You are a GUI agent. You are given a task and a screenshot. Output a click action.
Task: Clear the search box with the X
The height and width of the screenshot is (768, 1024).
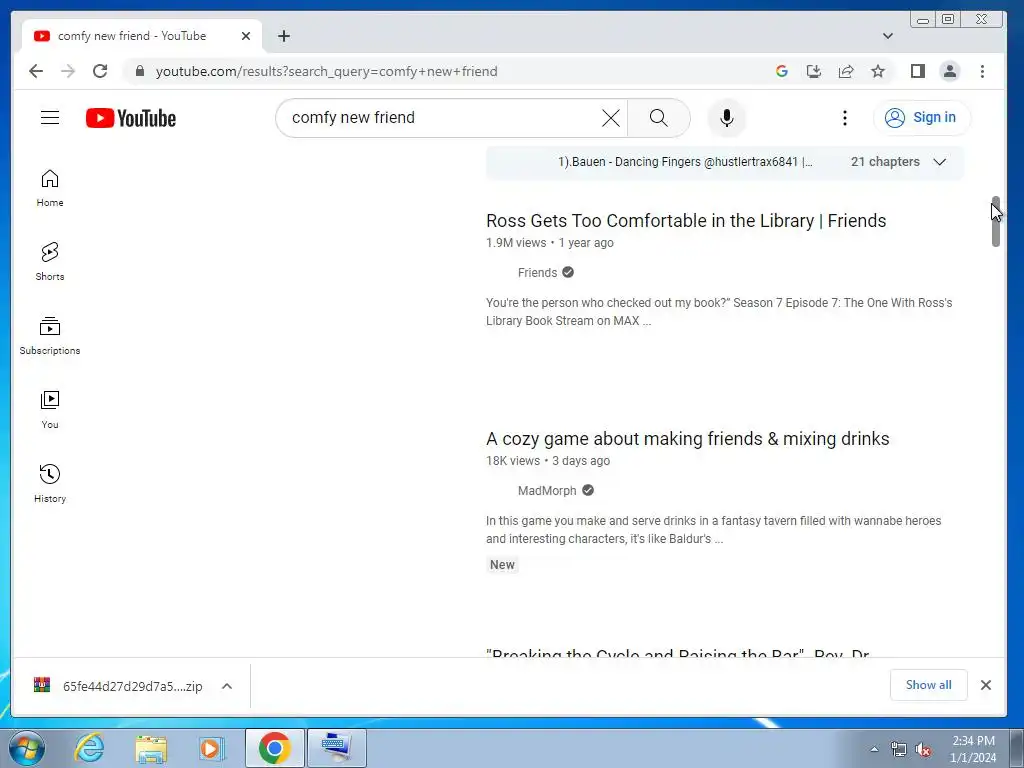[611, 118]
